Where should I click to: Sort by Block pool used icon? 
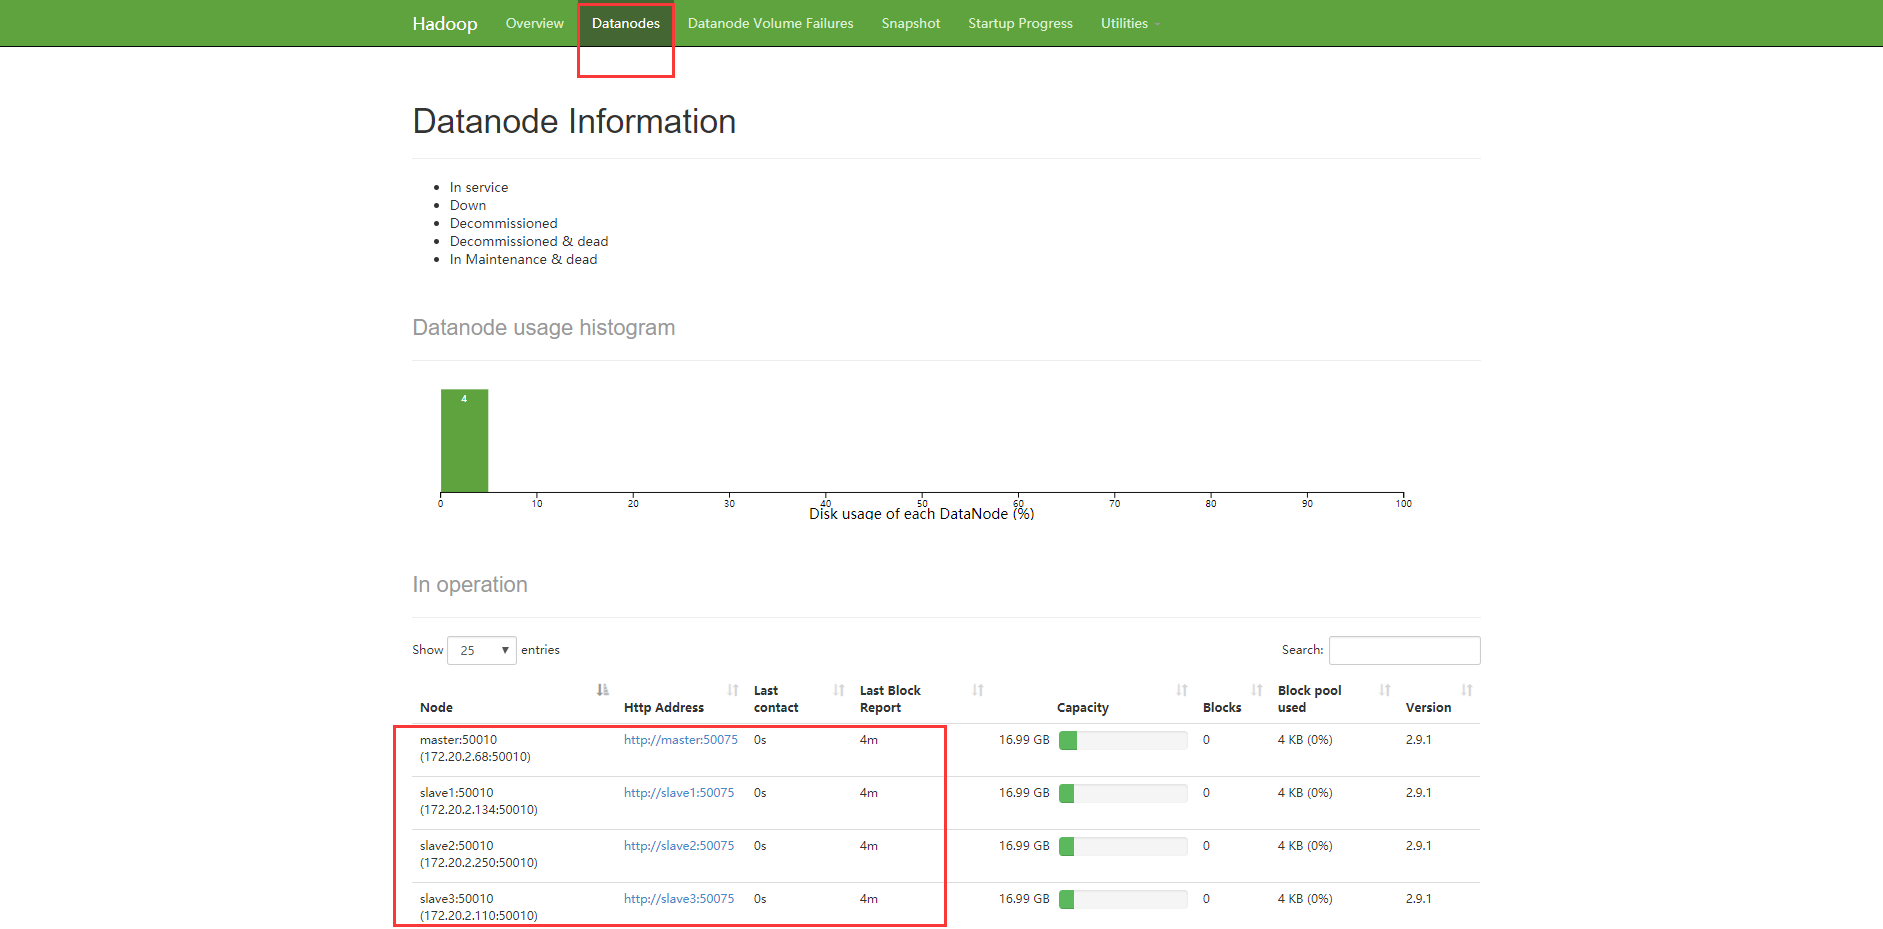[x=1385, y=690]
